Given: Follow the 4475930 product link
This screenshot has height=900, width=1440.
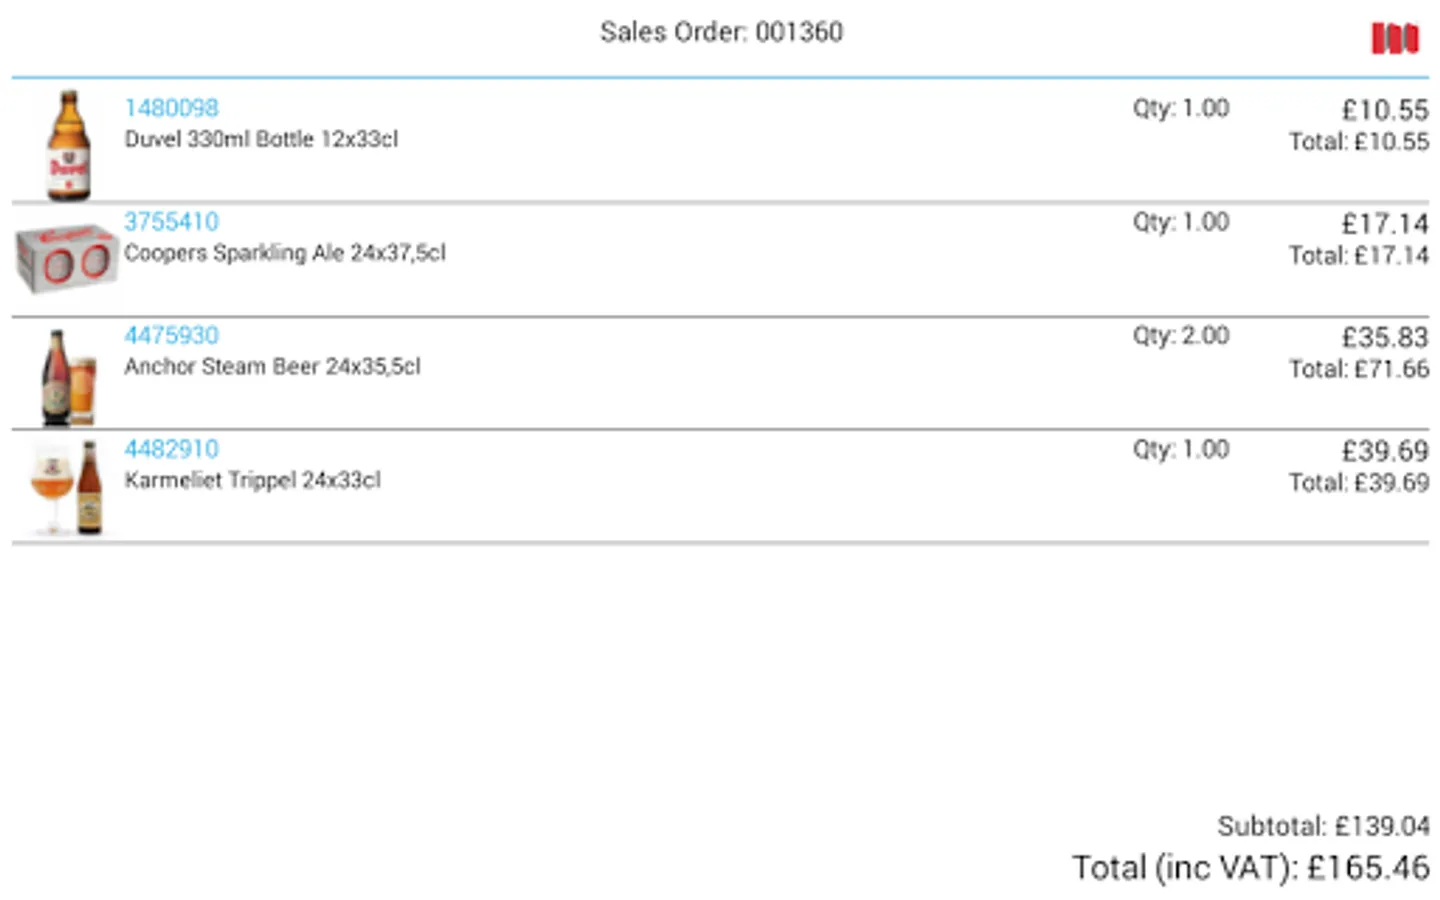Looking at the screenshot, I should coord(171,335).
